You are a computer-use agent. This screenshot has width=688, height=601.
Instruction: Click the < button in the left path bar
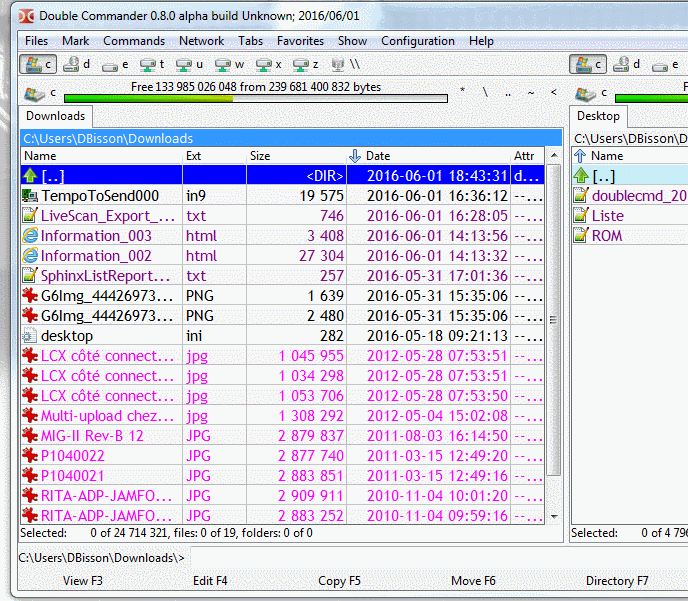coord(554,92)
